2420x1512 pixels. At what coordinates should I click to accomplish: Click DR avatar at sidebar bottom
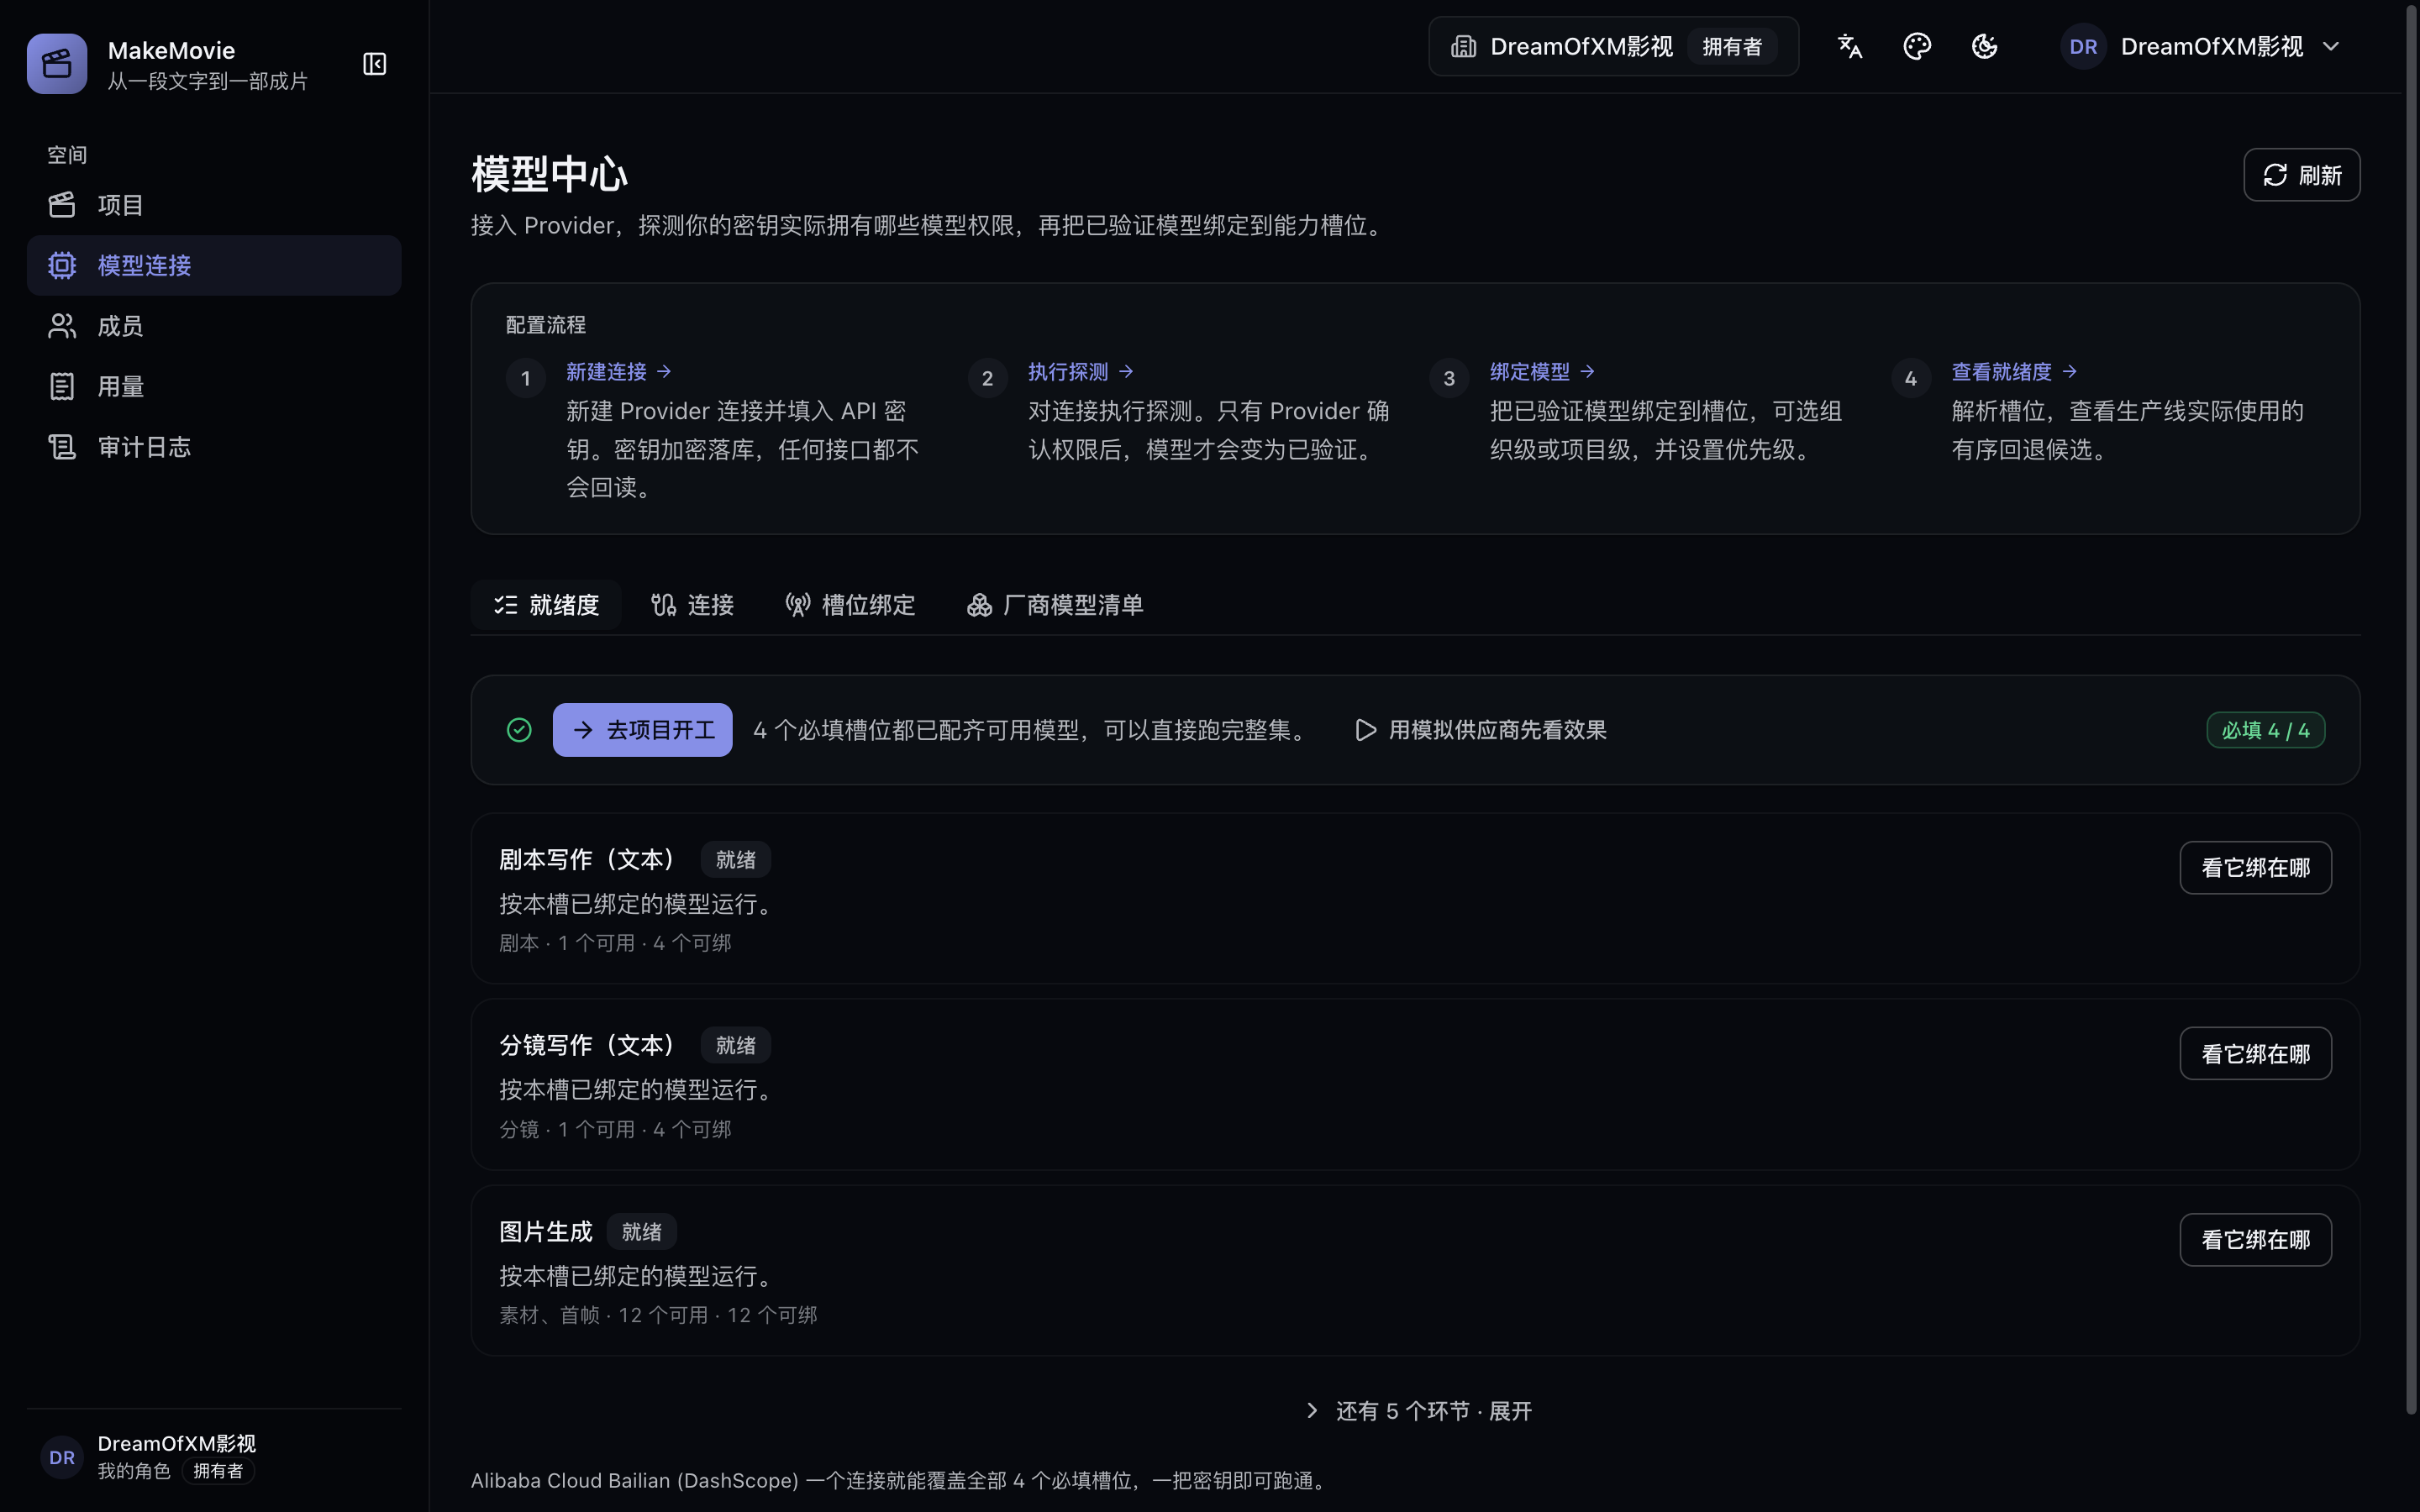(x=62, y=1457)
